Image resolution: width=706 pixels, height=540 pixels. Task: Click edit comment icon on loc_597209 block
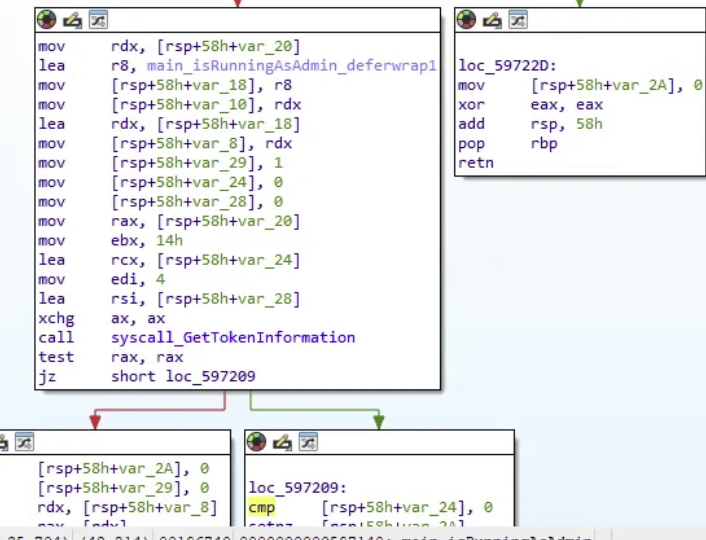tap(281, 442)
